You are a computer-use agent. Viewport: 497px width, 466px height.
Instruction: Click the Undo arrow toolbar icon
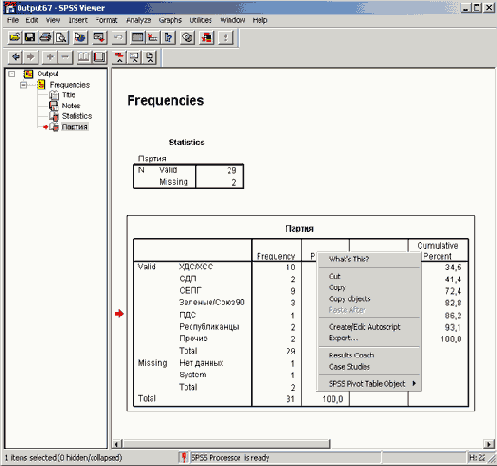119,37
